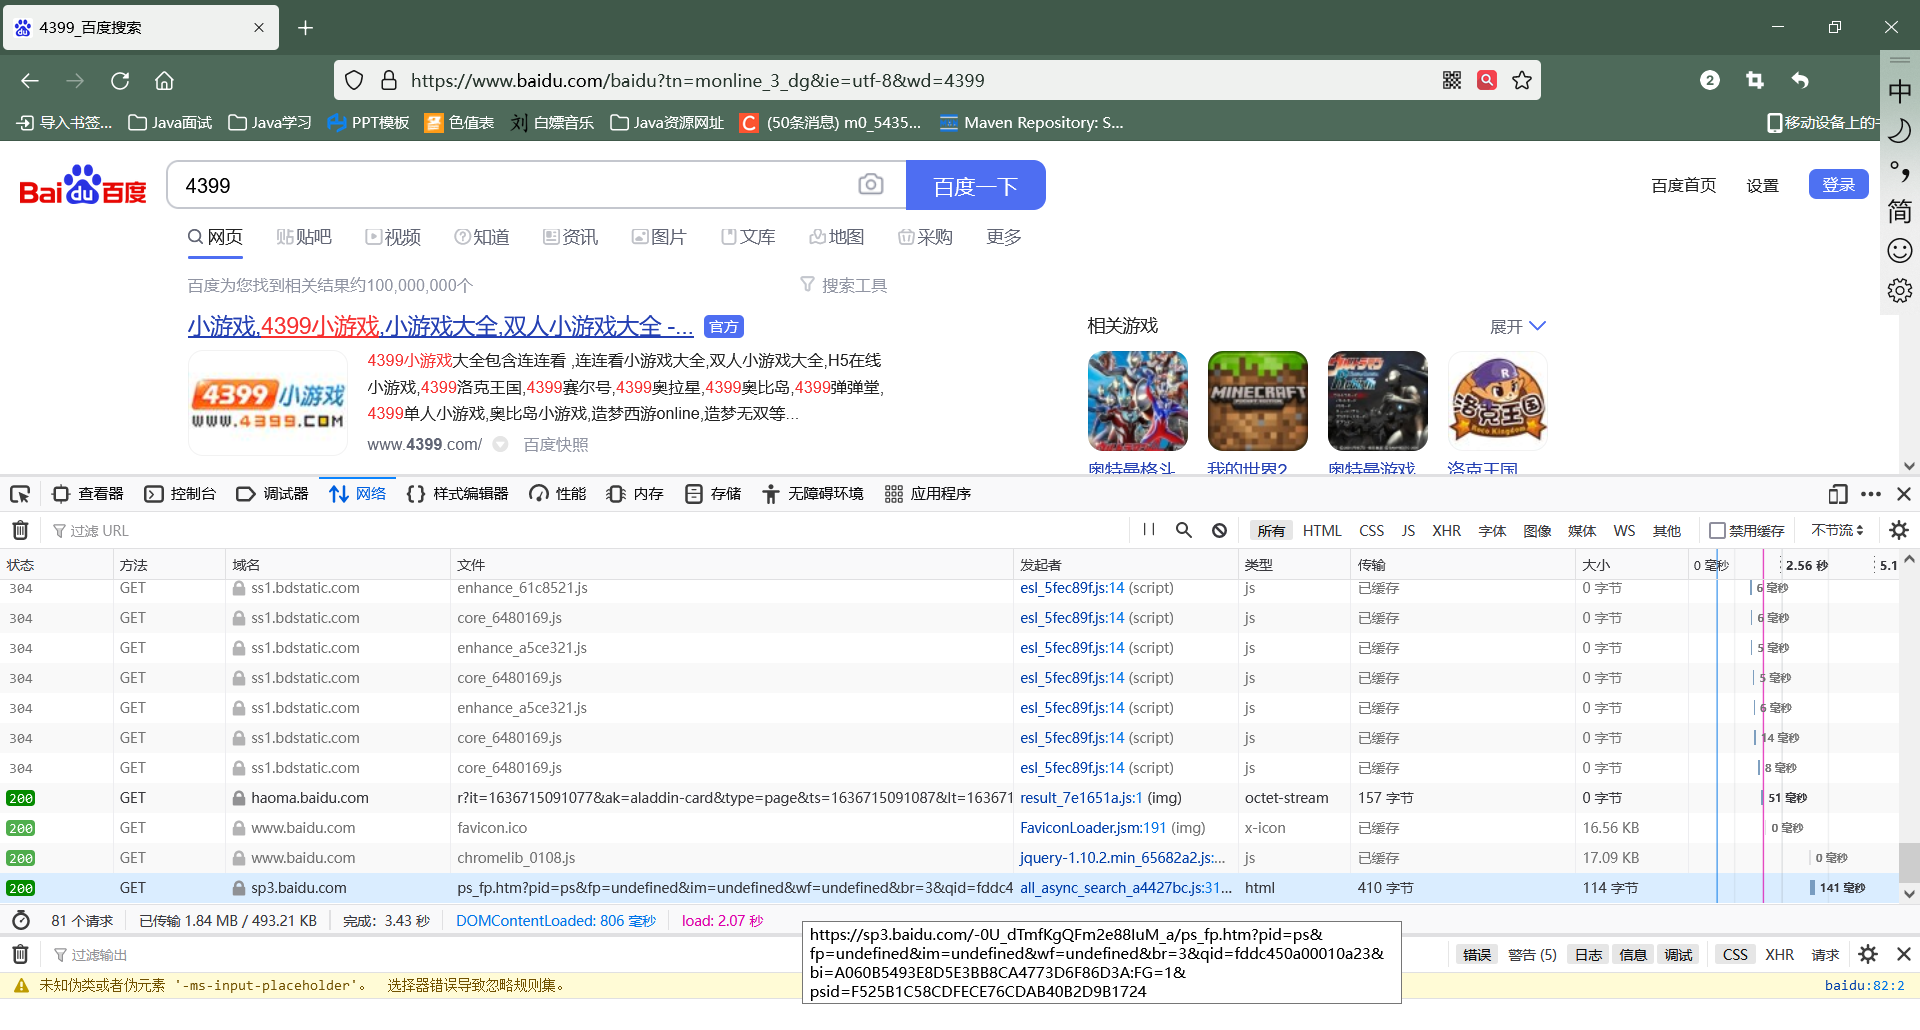Image resolution: width=1920 pixels, height=1030 pixels.
Task: Open the QR code icon in address bar
Action: click(x=1452, y=80)
